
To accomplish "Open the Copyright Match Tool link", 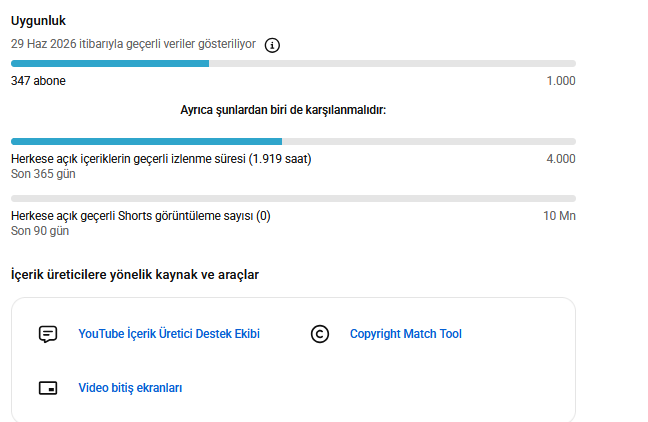I will (406, 334).
